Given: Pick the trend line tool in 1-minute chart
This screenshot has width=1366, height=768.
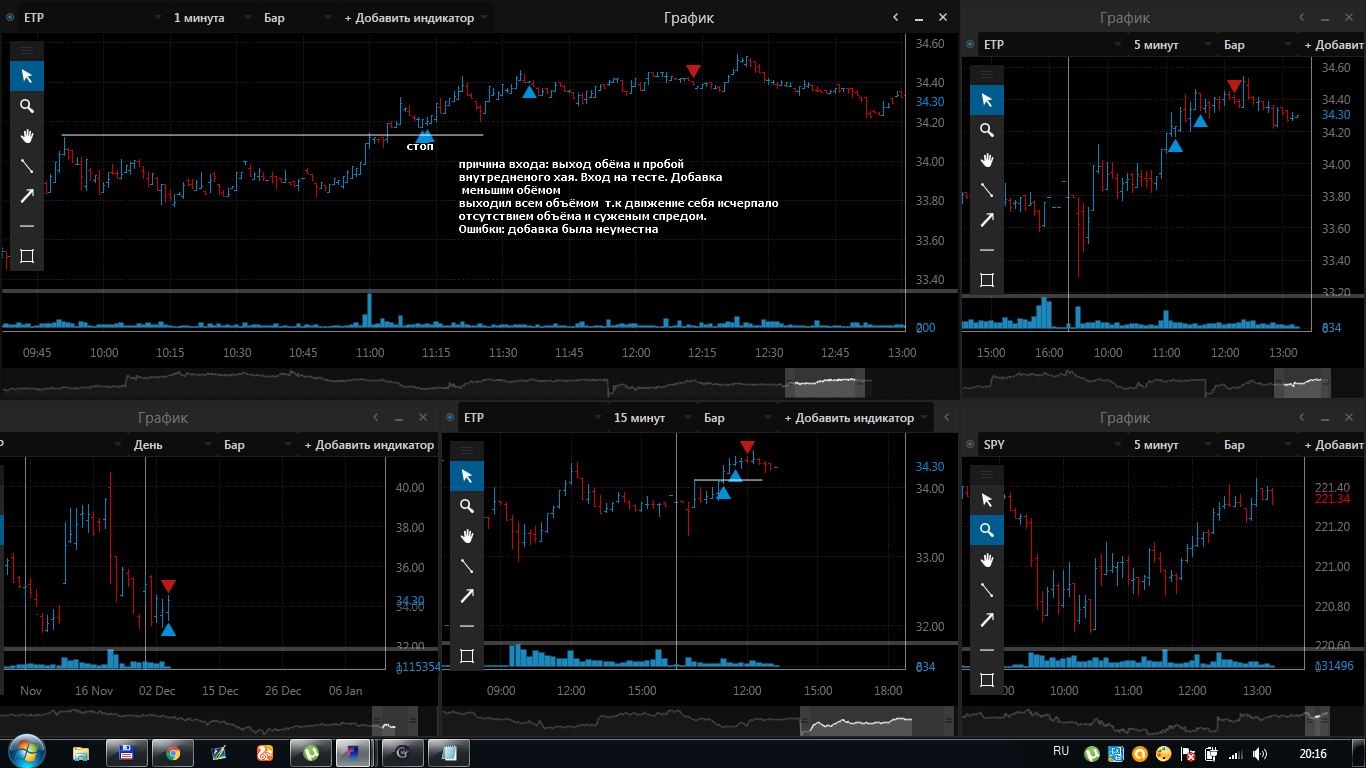Looking at the screenshot, I should click(x=27, y=166).
